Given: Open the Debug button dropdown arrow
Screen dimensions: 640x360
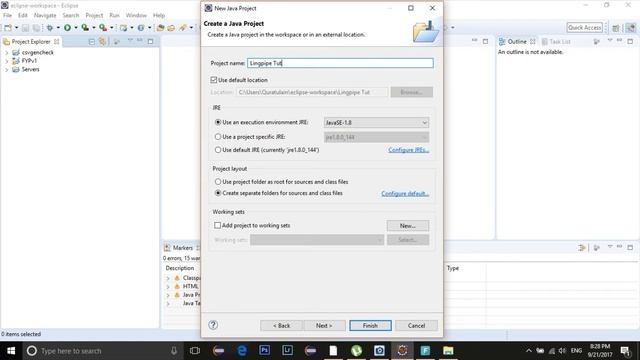Looking at the screenshot, I should pyautogui.click(x=58, y=28).
